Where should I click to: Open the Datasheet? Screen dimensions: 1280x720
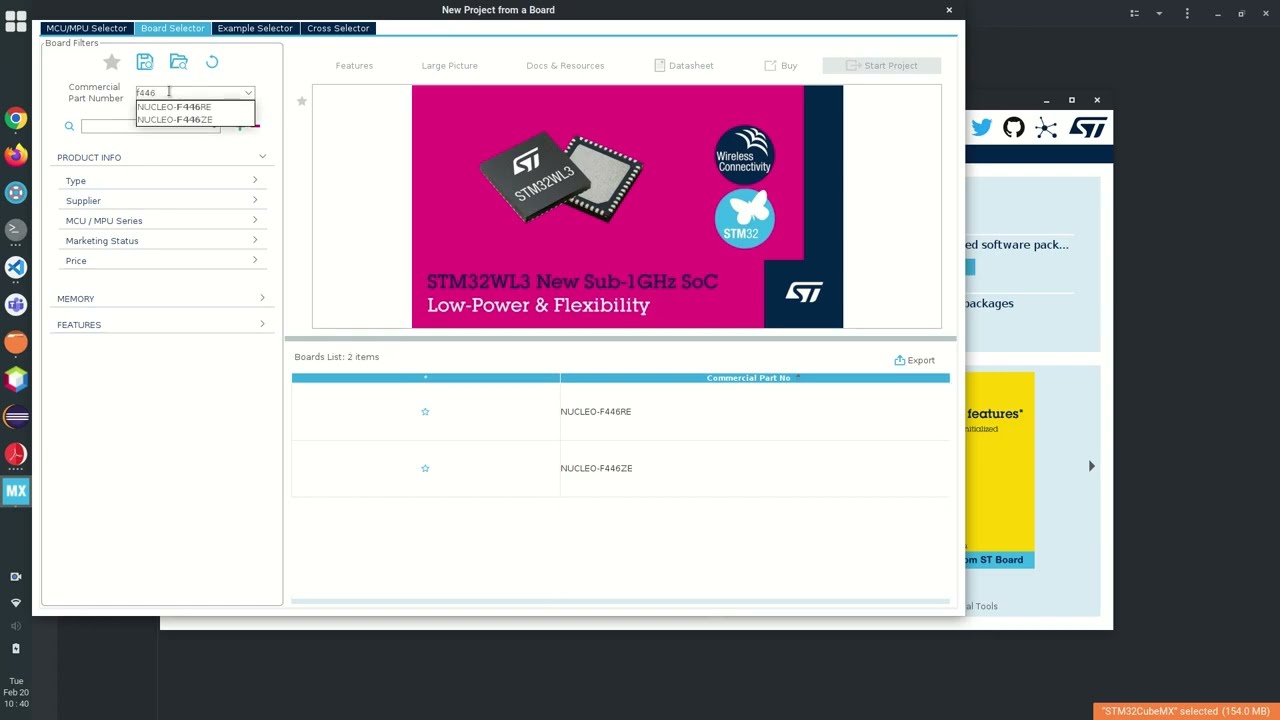(x=684, y=66)
